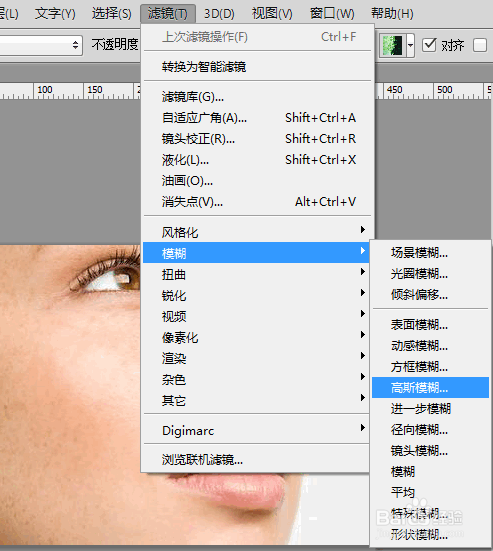Apply the plain 模糊 blur item
Viewport: 493px width, 551px height.
point(430,472)
